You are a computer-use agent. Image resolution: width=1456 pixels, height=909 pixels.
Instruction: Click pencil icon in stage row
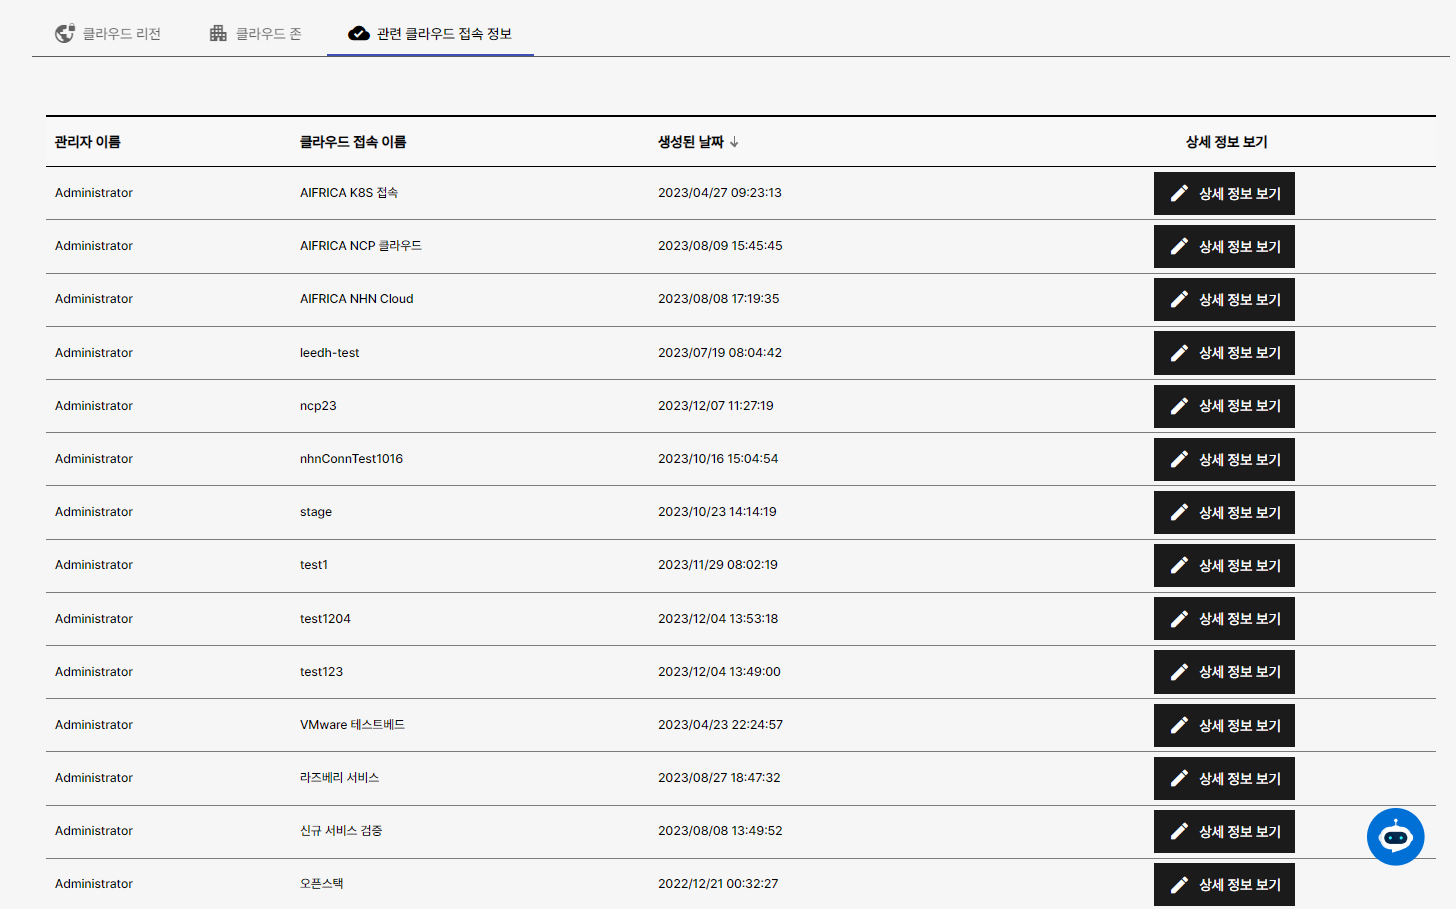click(1179, 512)
